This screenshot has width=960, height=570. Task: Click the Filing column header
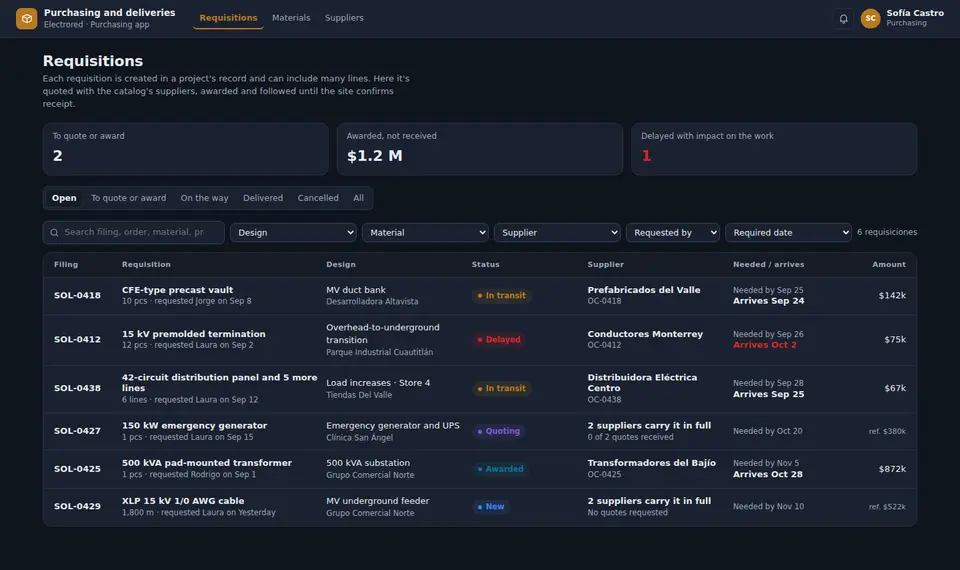coord(66,264)
